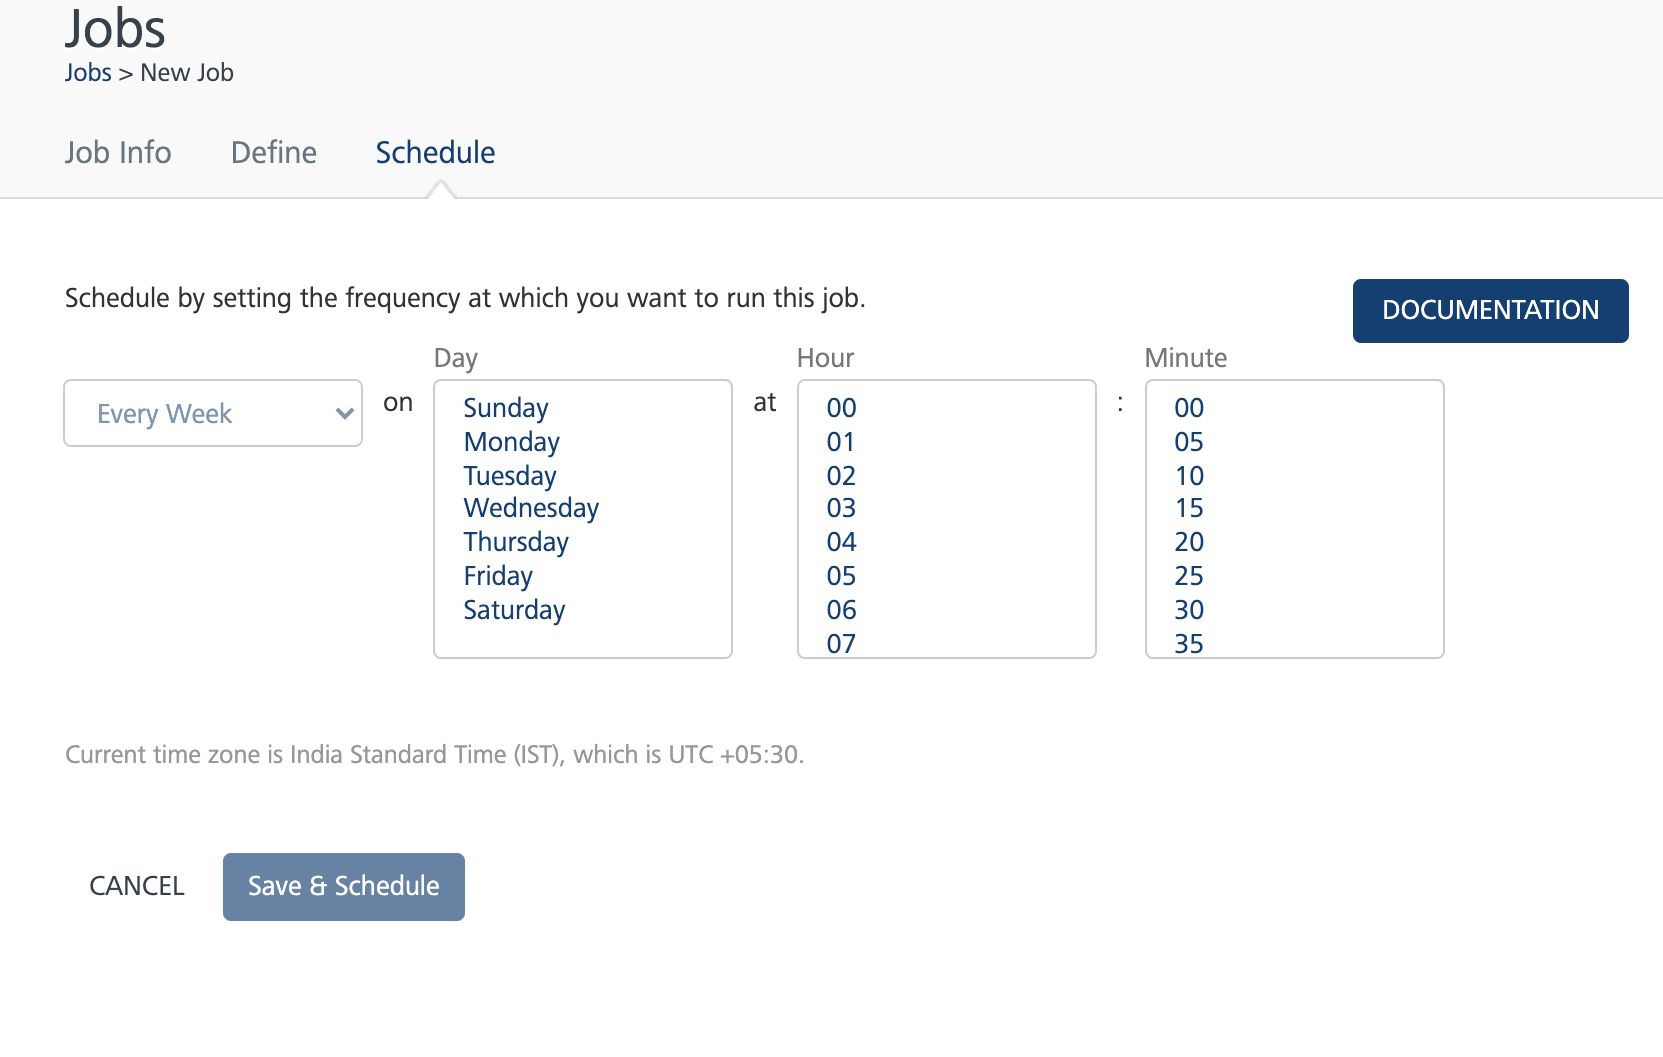Pick Wednesday in the Day list
The image size is (1663, 1057).
tap(531, 508)
